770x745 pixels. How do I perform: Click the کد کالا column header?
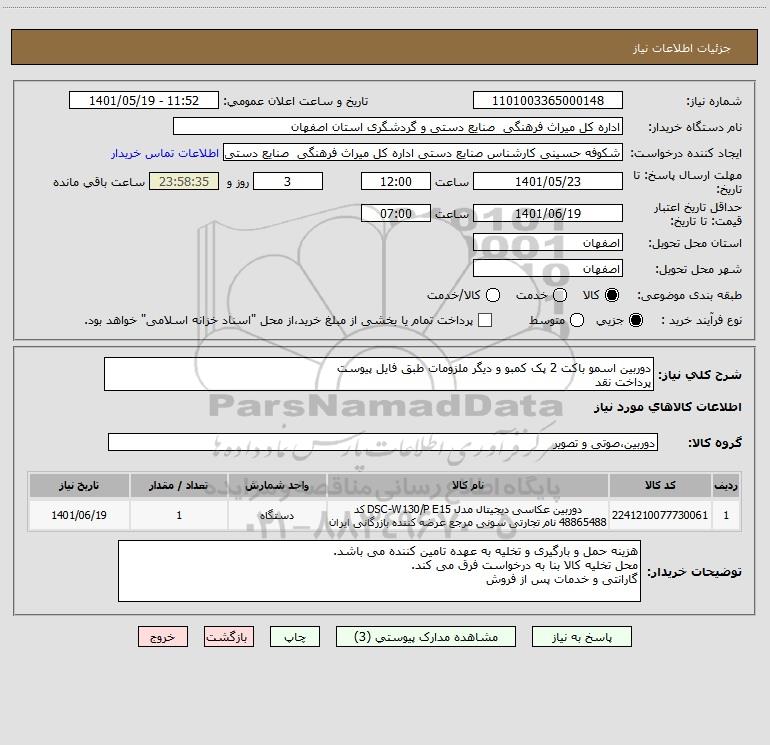tap(660, 486)
